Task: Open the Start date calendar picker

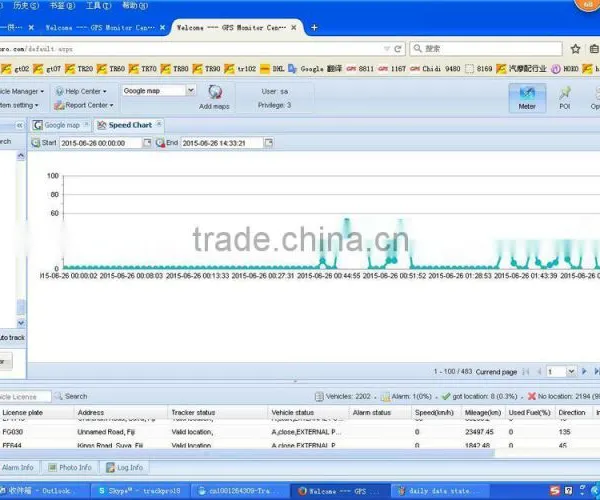Action: pos(147,143)
